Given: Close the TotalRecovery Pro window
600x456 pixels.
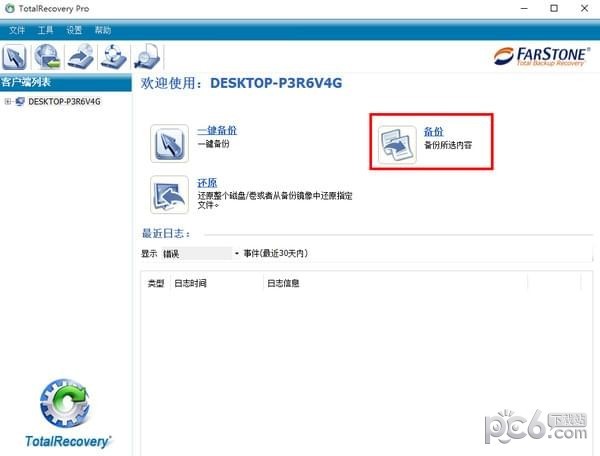Looking at the screenshot, I should pyautogui.click(x=584, y=8).
